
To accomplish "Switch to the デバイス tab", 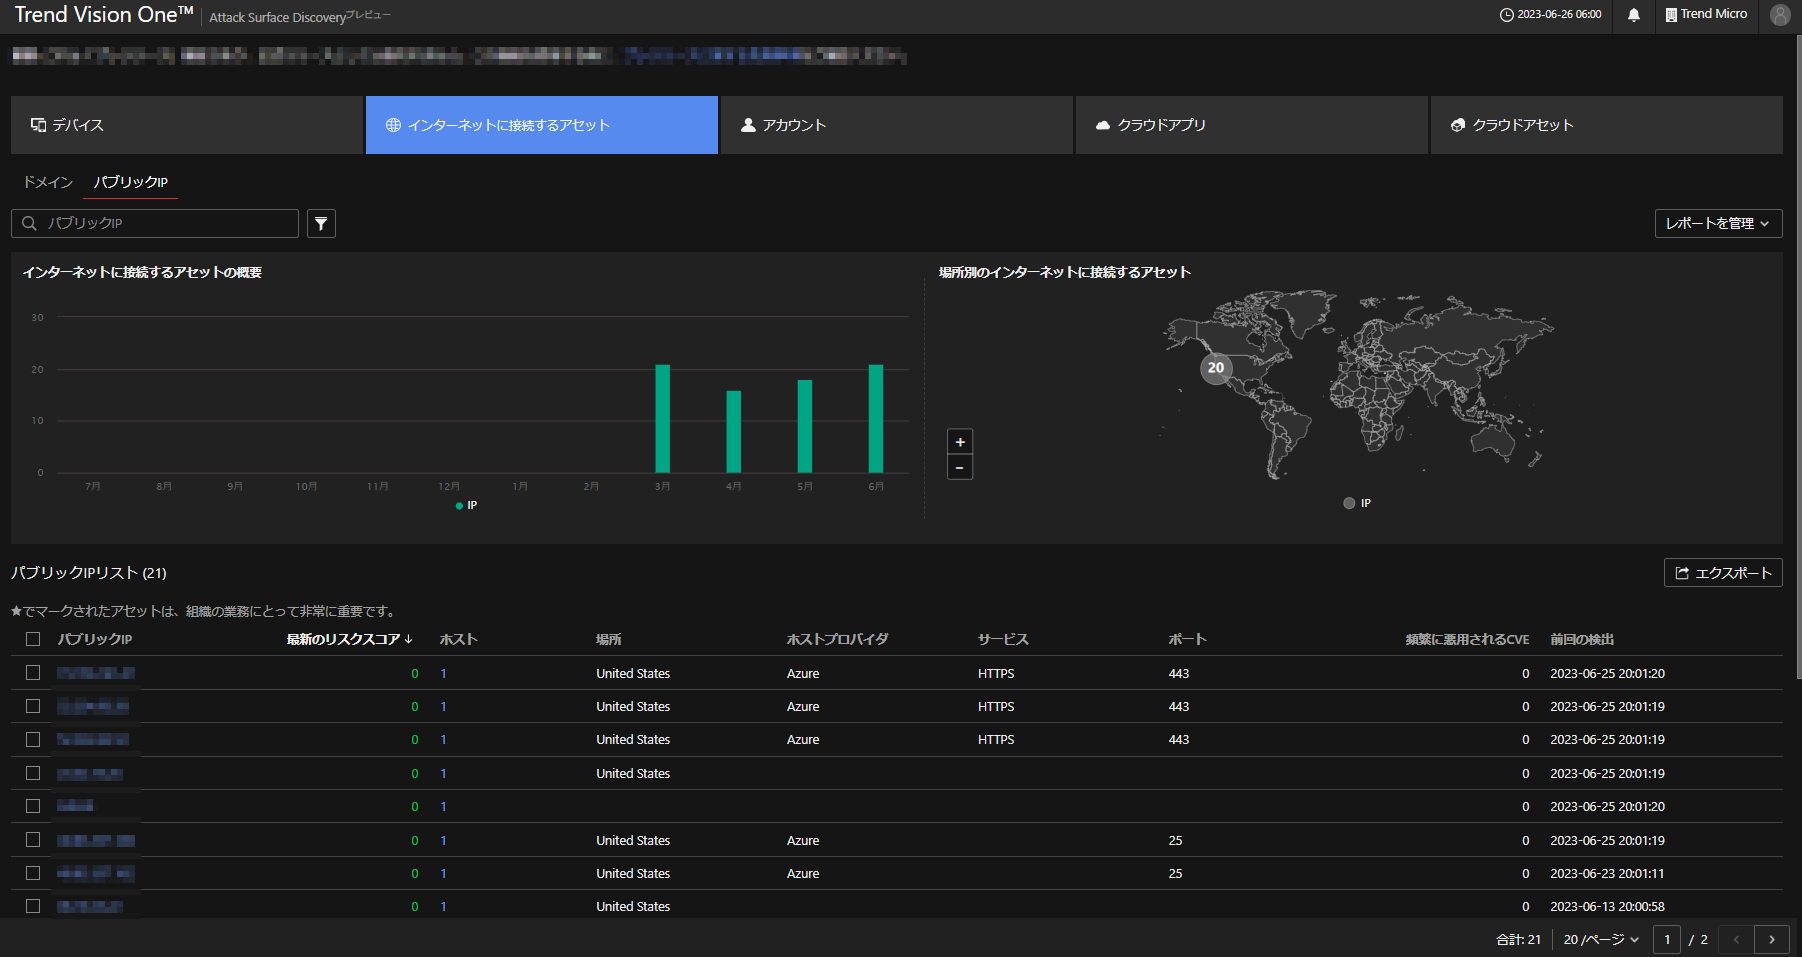I will coord(186,125).
